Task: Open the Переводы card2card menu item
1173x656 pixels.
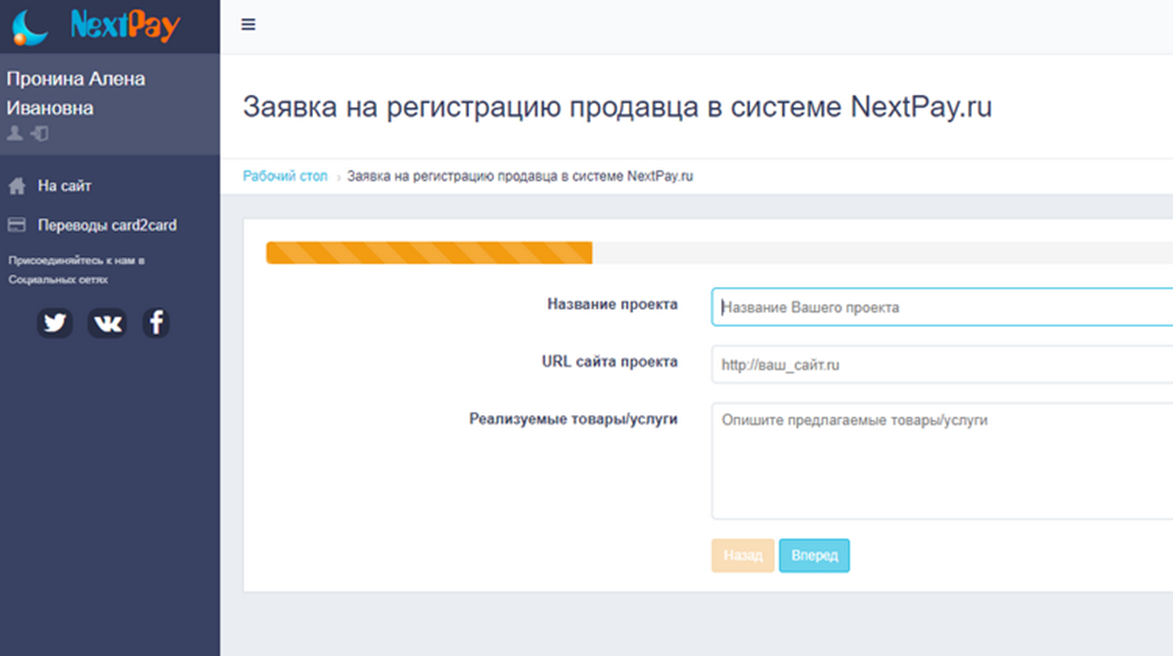Action: 107,225
